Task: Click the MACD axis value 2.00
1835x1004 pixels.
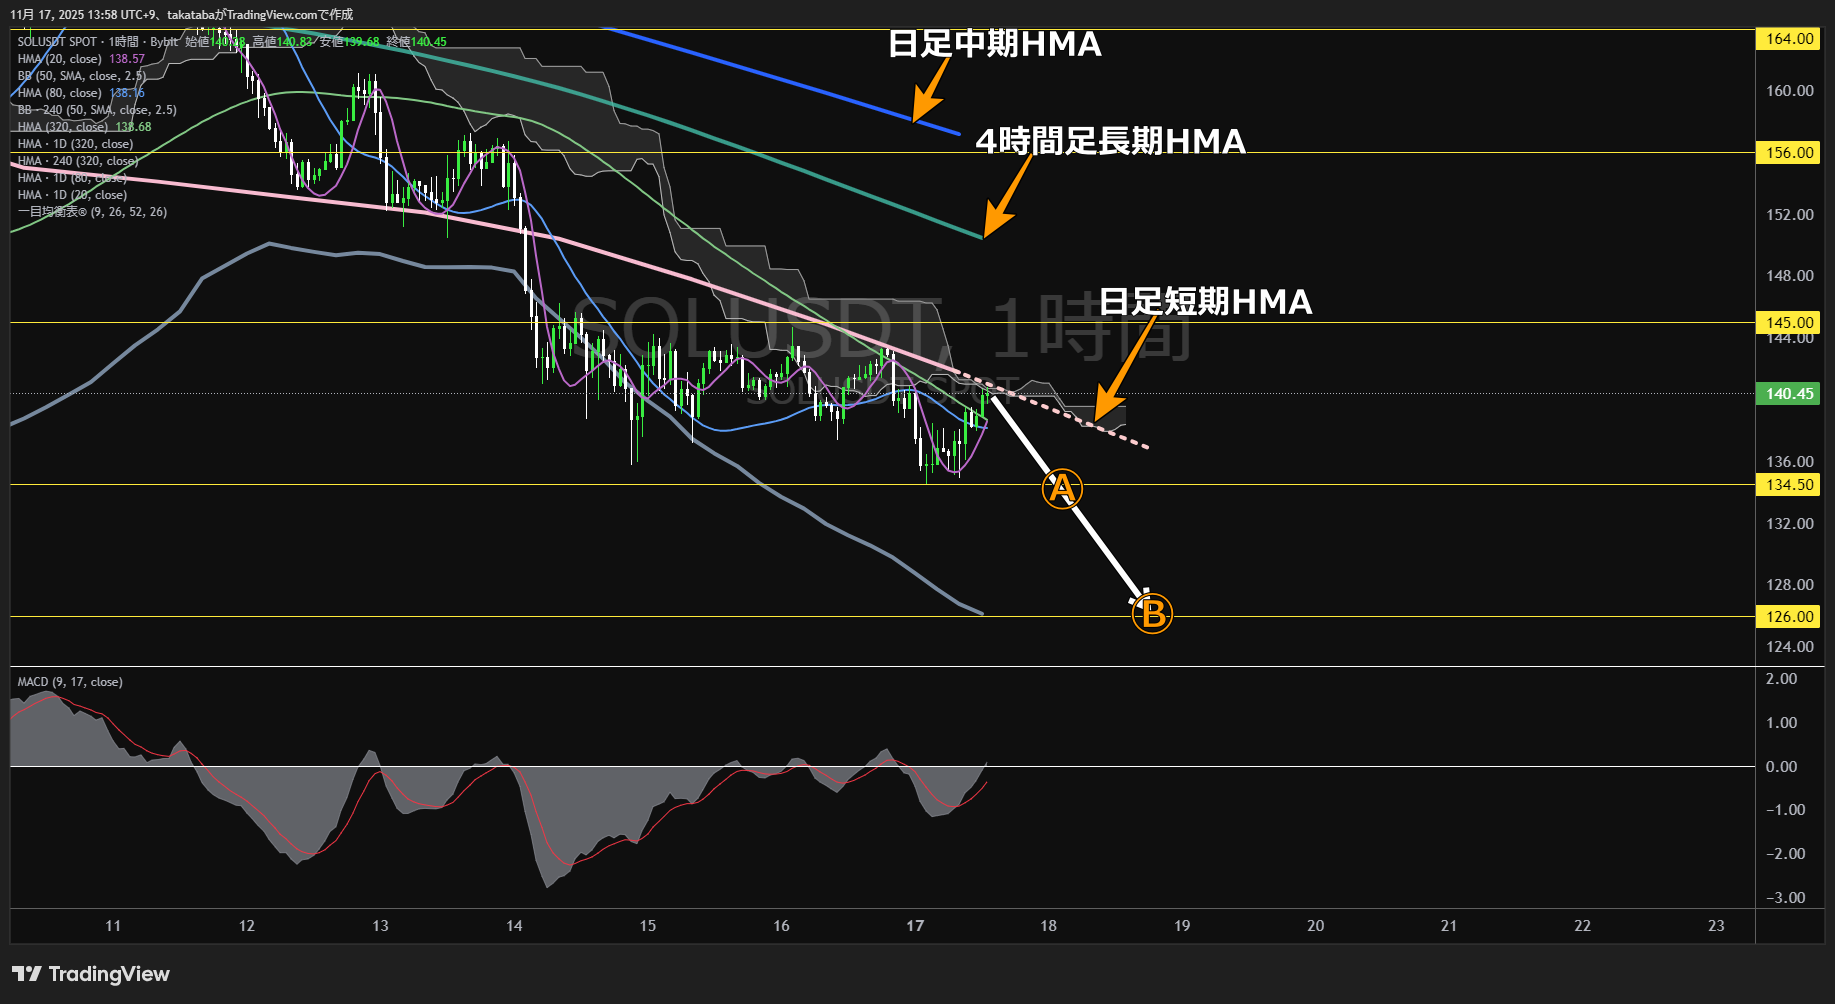Action: click(1782, 679)
